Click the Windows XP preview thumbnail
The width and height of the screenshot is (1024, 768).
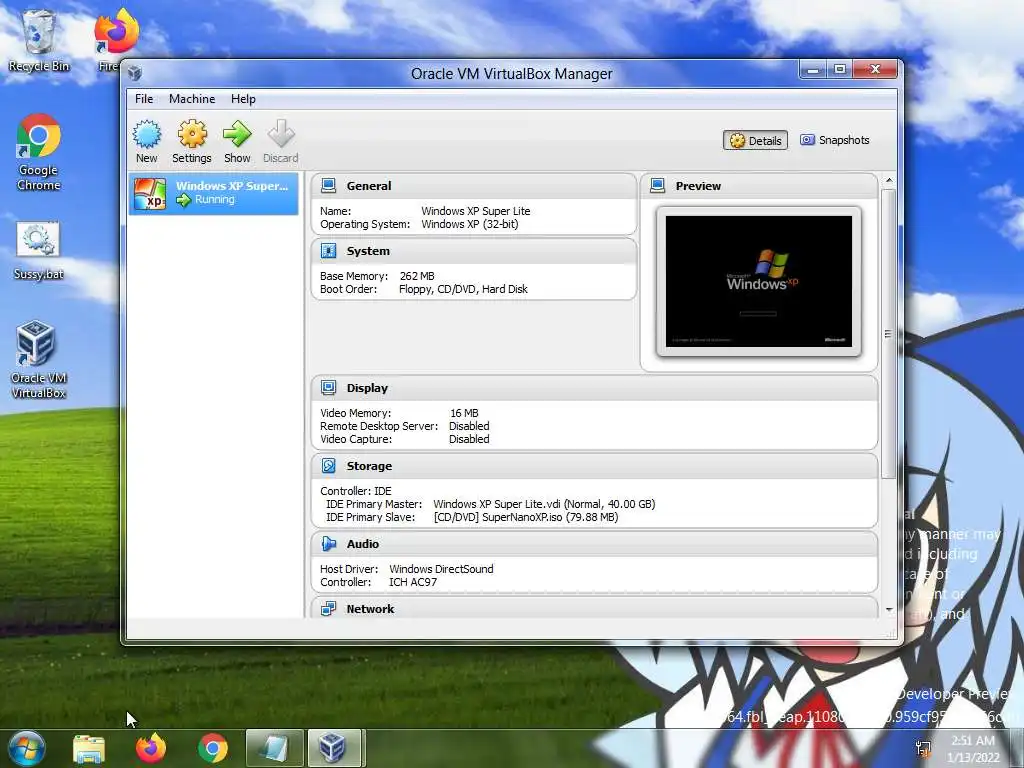pos(759,281)
